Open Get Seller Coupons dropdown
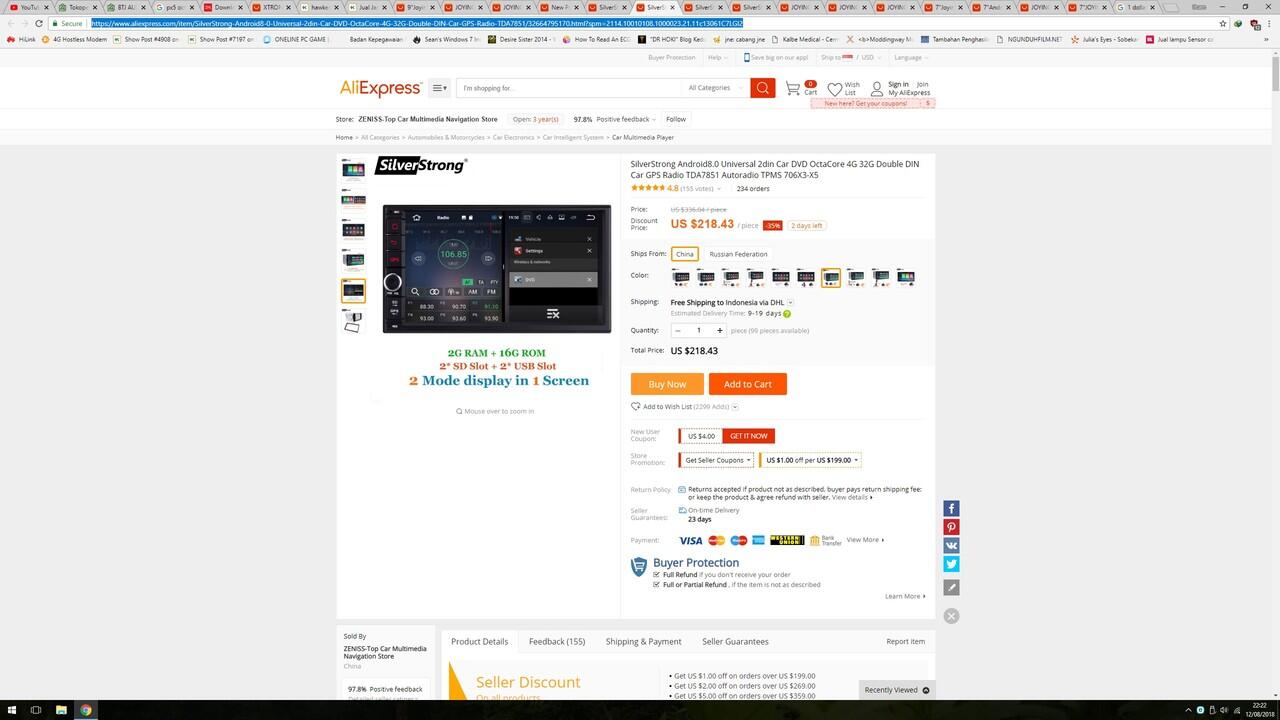Viewport: 1280px width, 720px height. tap(717, 460)
